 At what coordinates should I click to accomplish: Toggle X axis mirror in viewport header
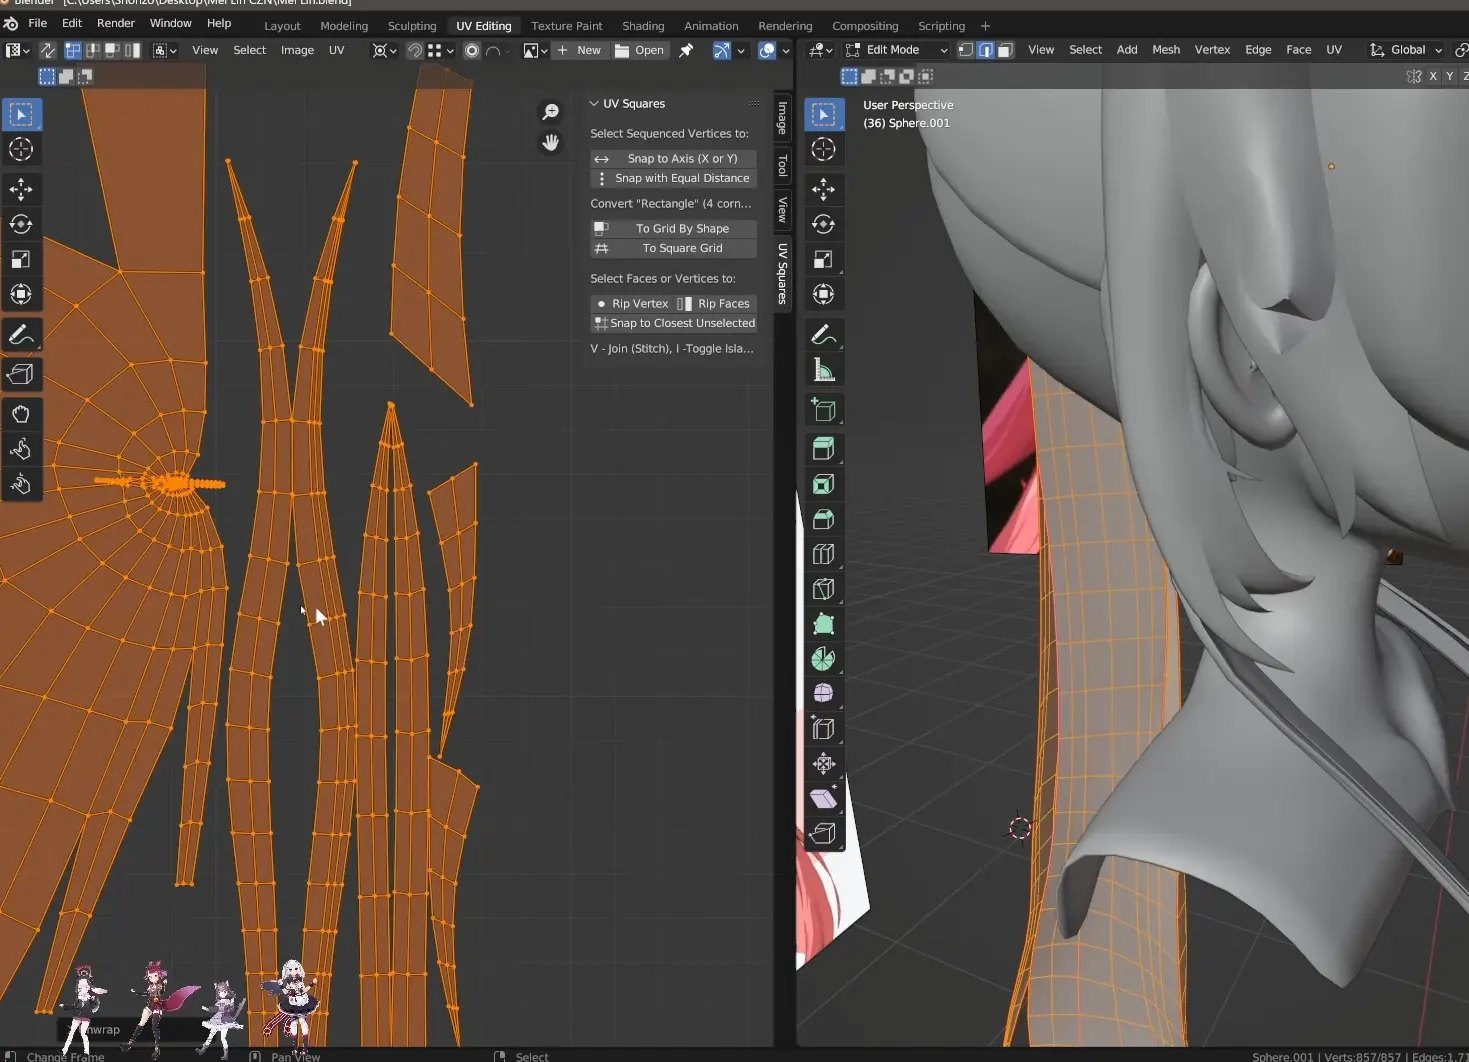click(1433, 76)
